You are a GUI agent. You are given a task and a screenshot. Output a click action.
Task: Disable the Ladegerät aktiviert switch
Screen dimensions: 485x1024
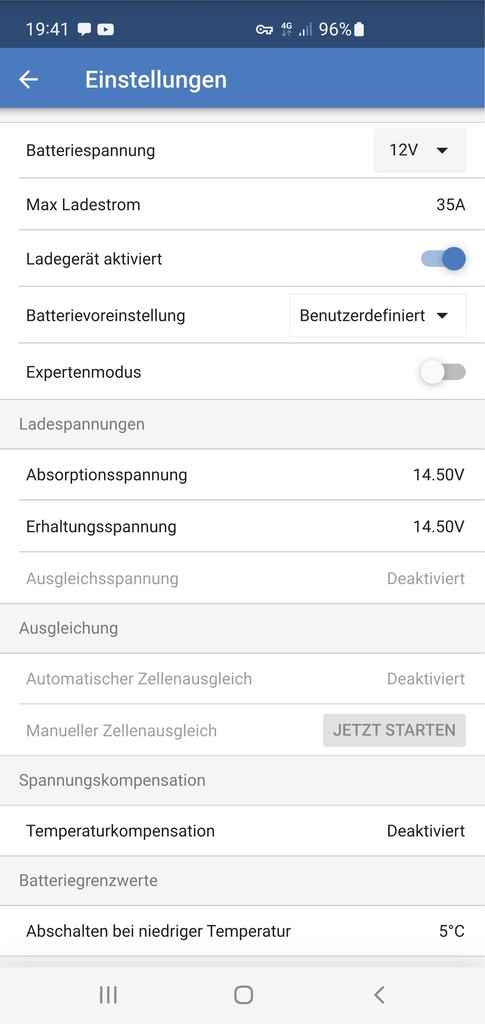(443, 259)
